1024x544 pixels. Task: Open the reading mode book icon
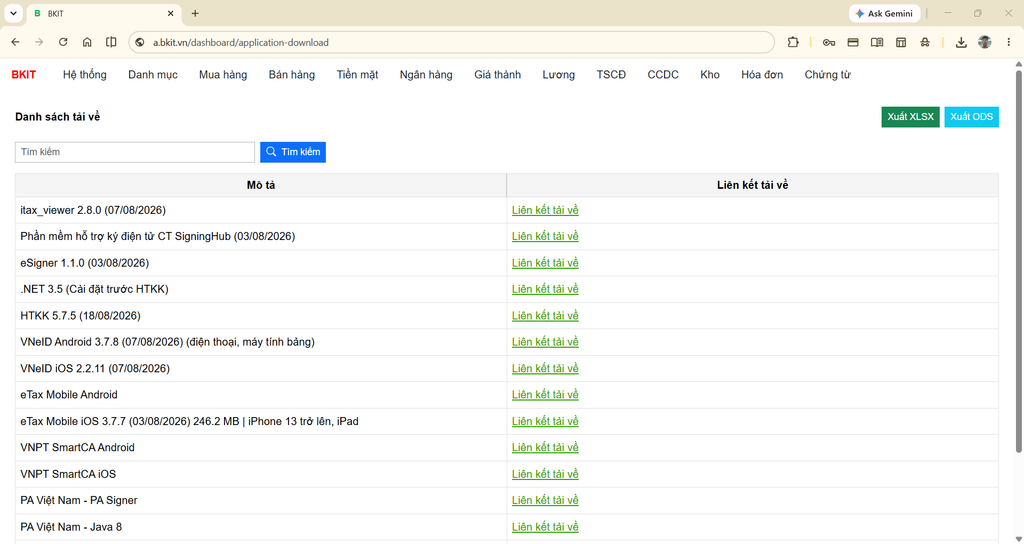coord(877,42)
